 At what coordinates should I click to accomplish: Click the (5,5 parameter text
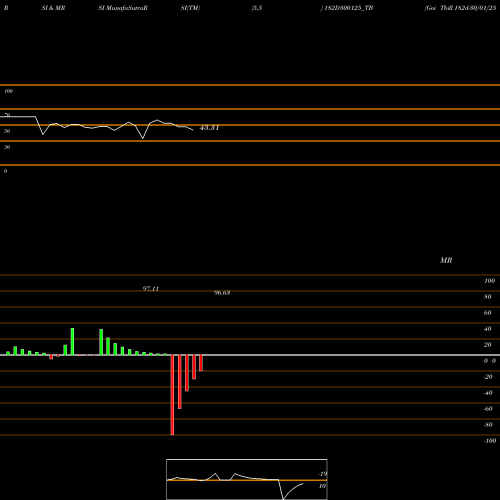257,8
